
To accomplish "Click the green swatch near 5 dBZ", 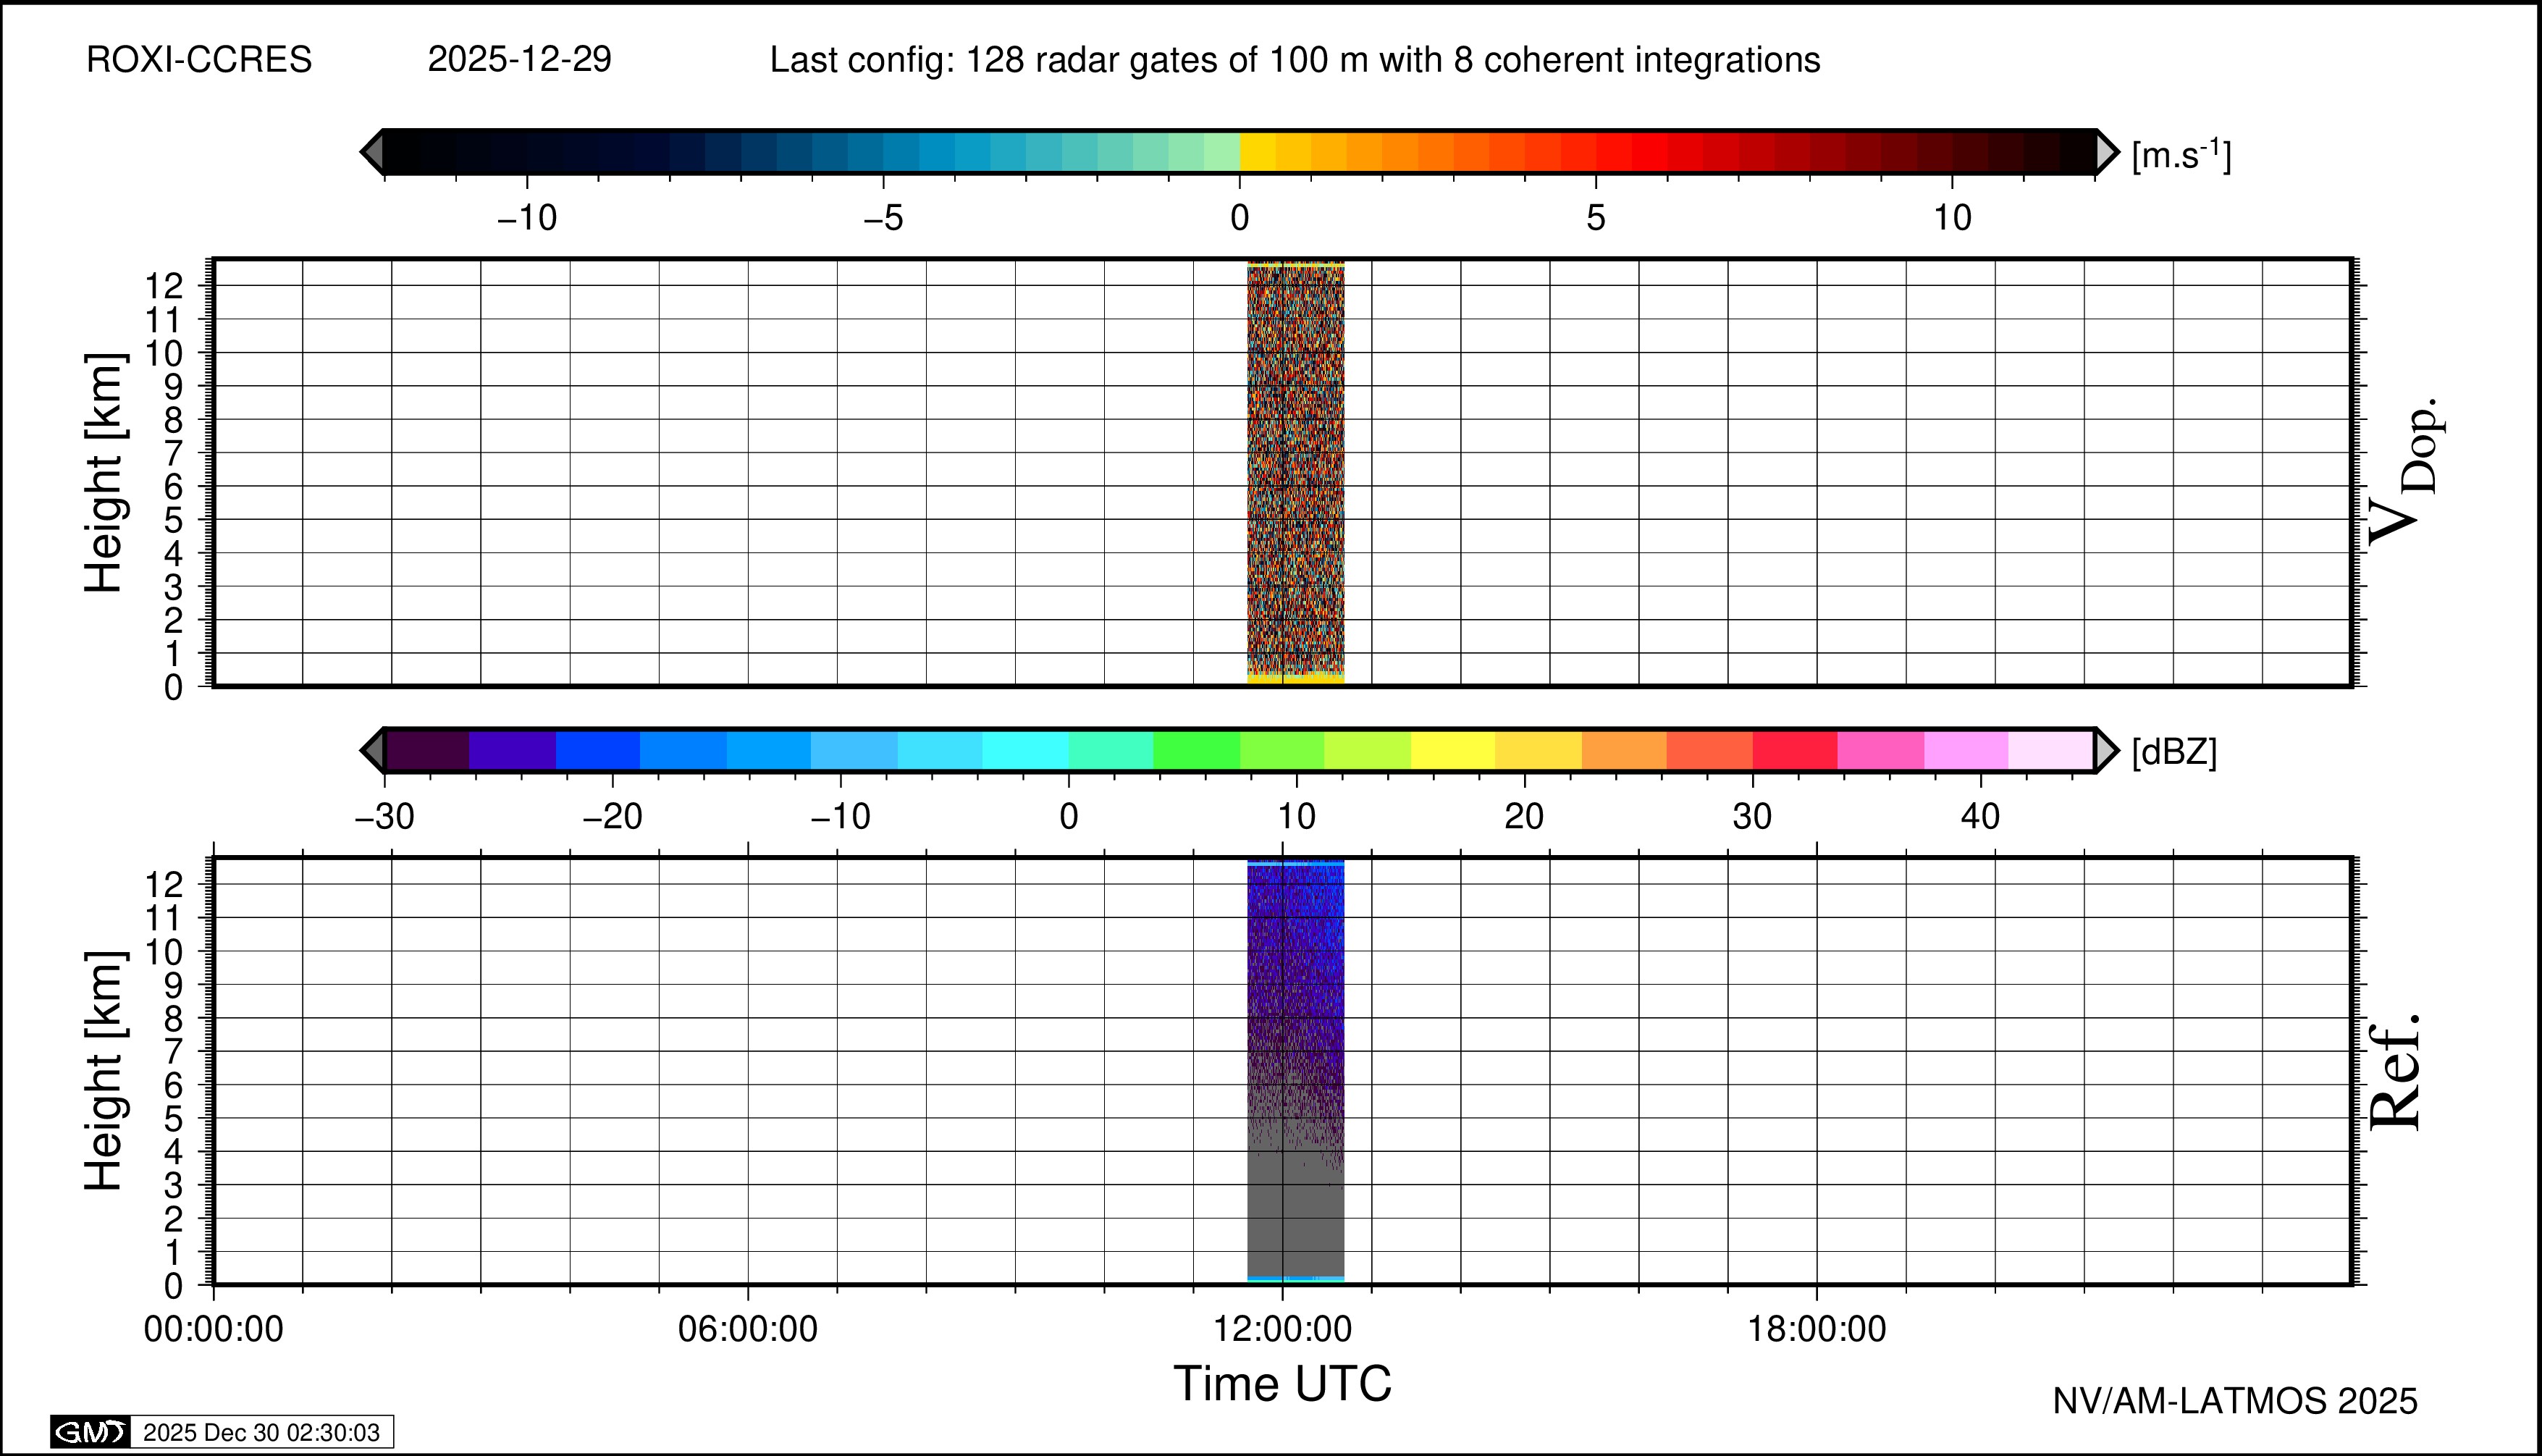I will tap(1196, 750).
